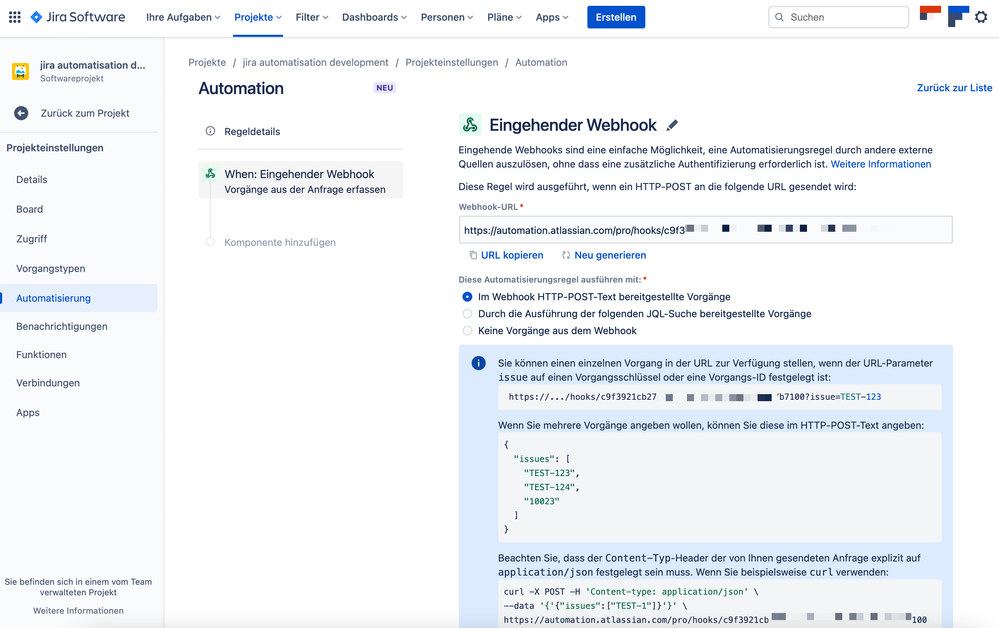Image resolution: width=999 pixels, height=628 pixels.
Task: Expand the Projekte dropdown
Action: tap(257, 17)
